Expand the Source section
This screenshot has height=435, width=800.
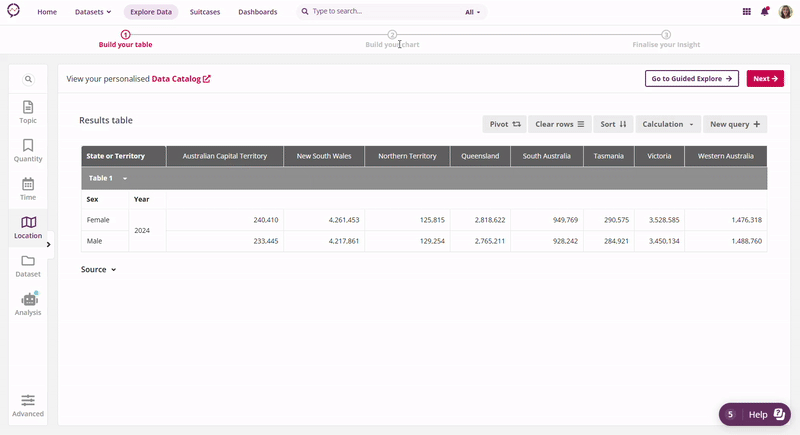click(x=98, y=270)
